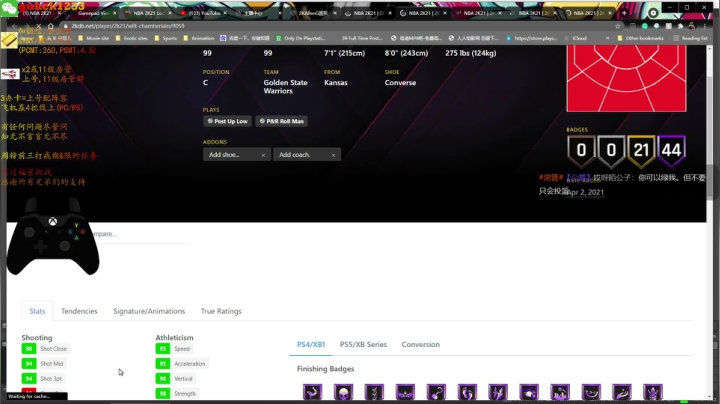The width and height of the screenshot is (720, 404).
Task: Open the skull Finishing Badge icon
Action: click(x=343, y=392)
